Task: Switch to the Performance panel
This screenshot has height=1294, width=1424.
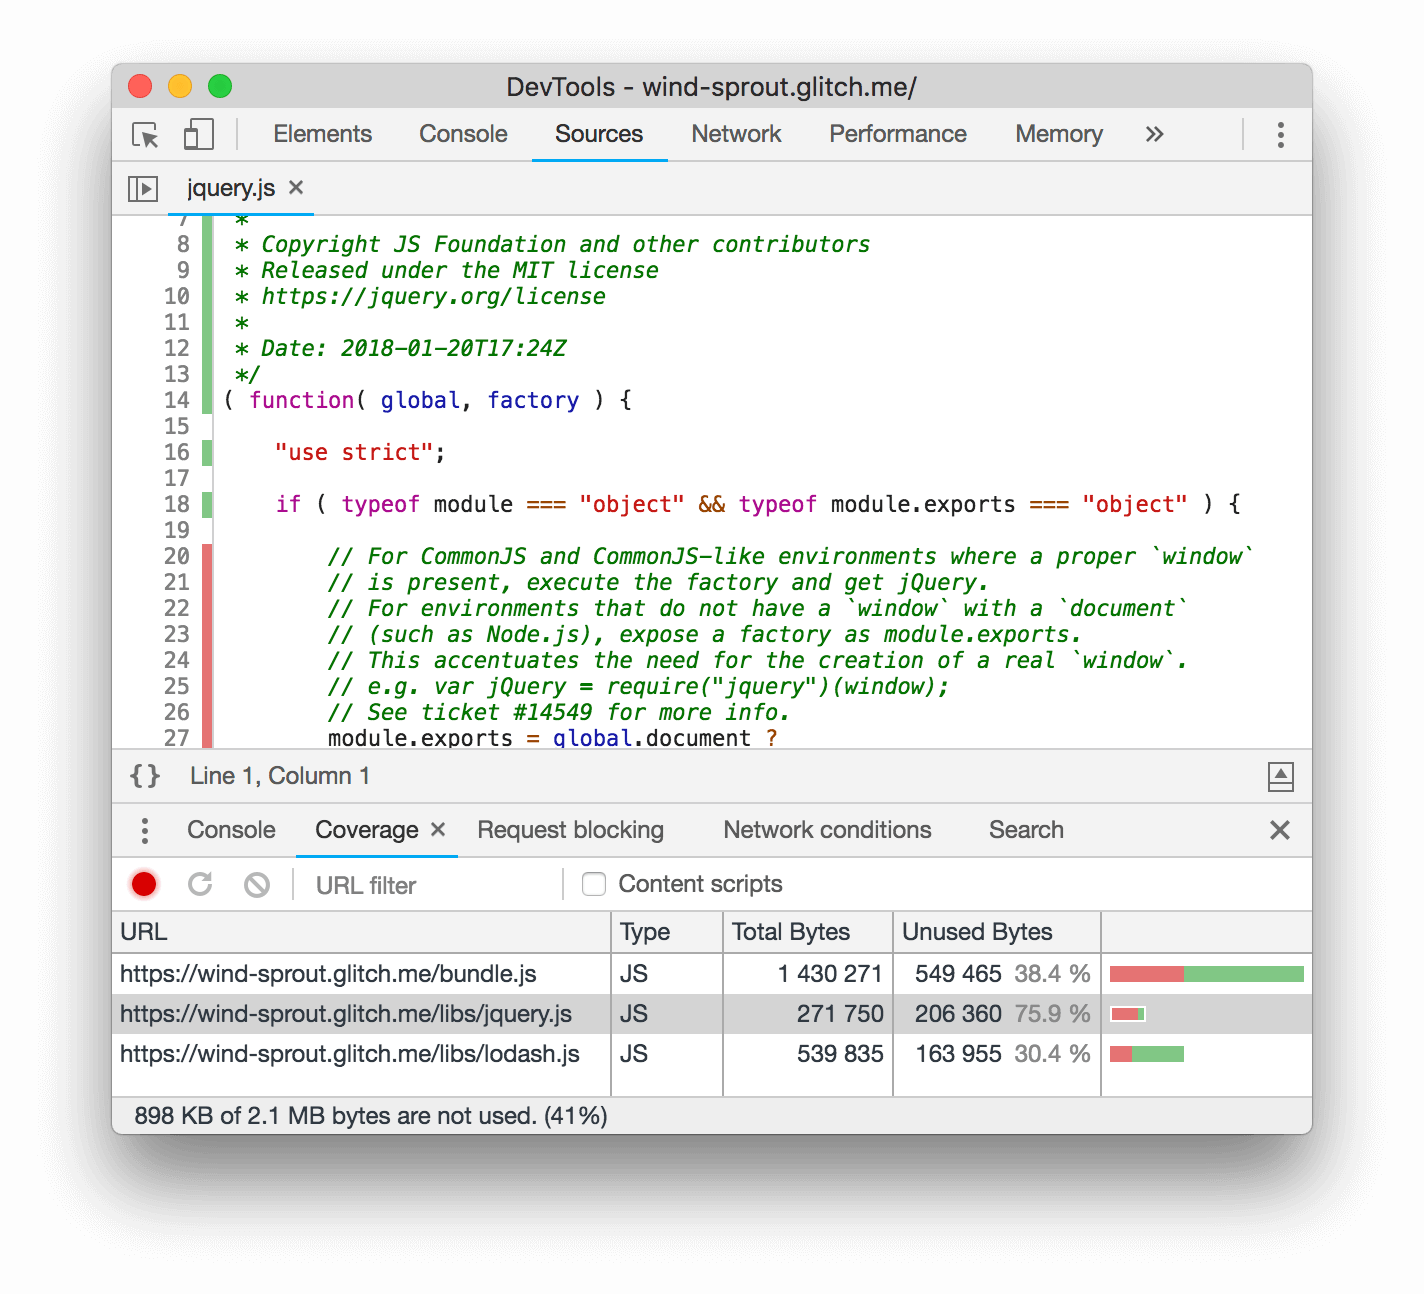Action: 897,134
